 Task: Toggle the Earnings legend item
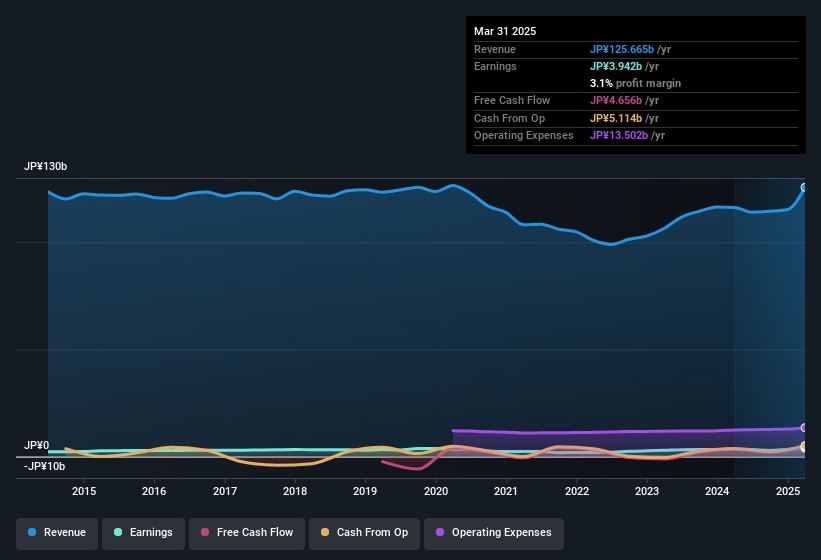coord(143,533)
